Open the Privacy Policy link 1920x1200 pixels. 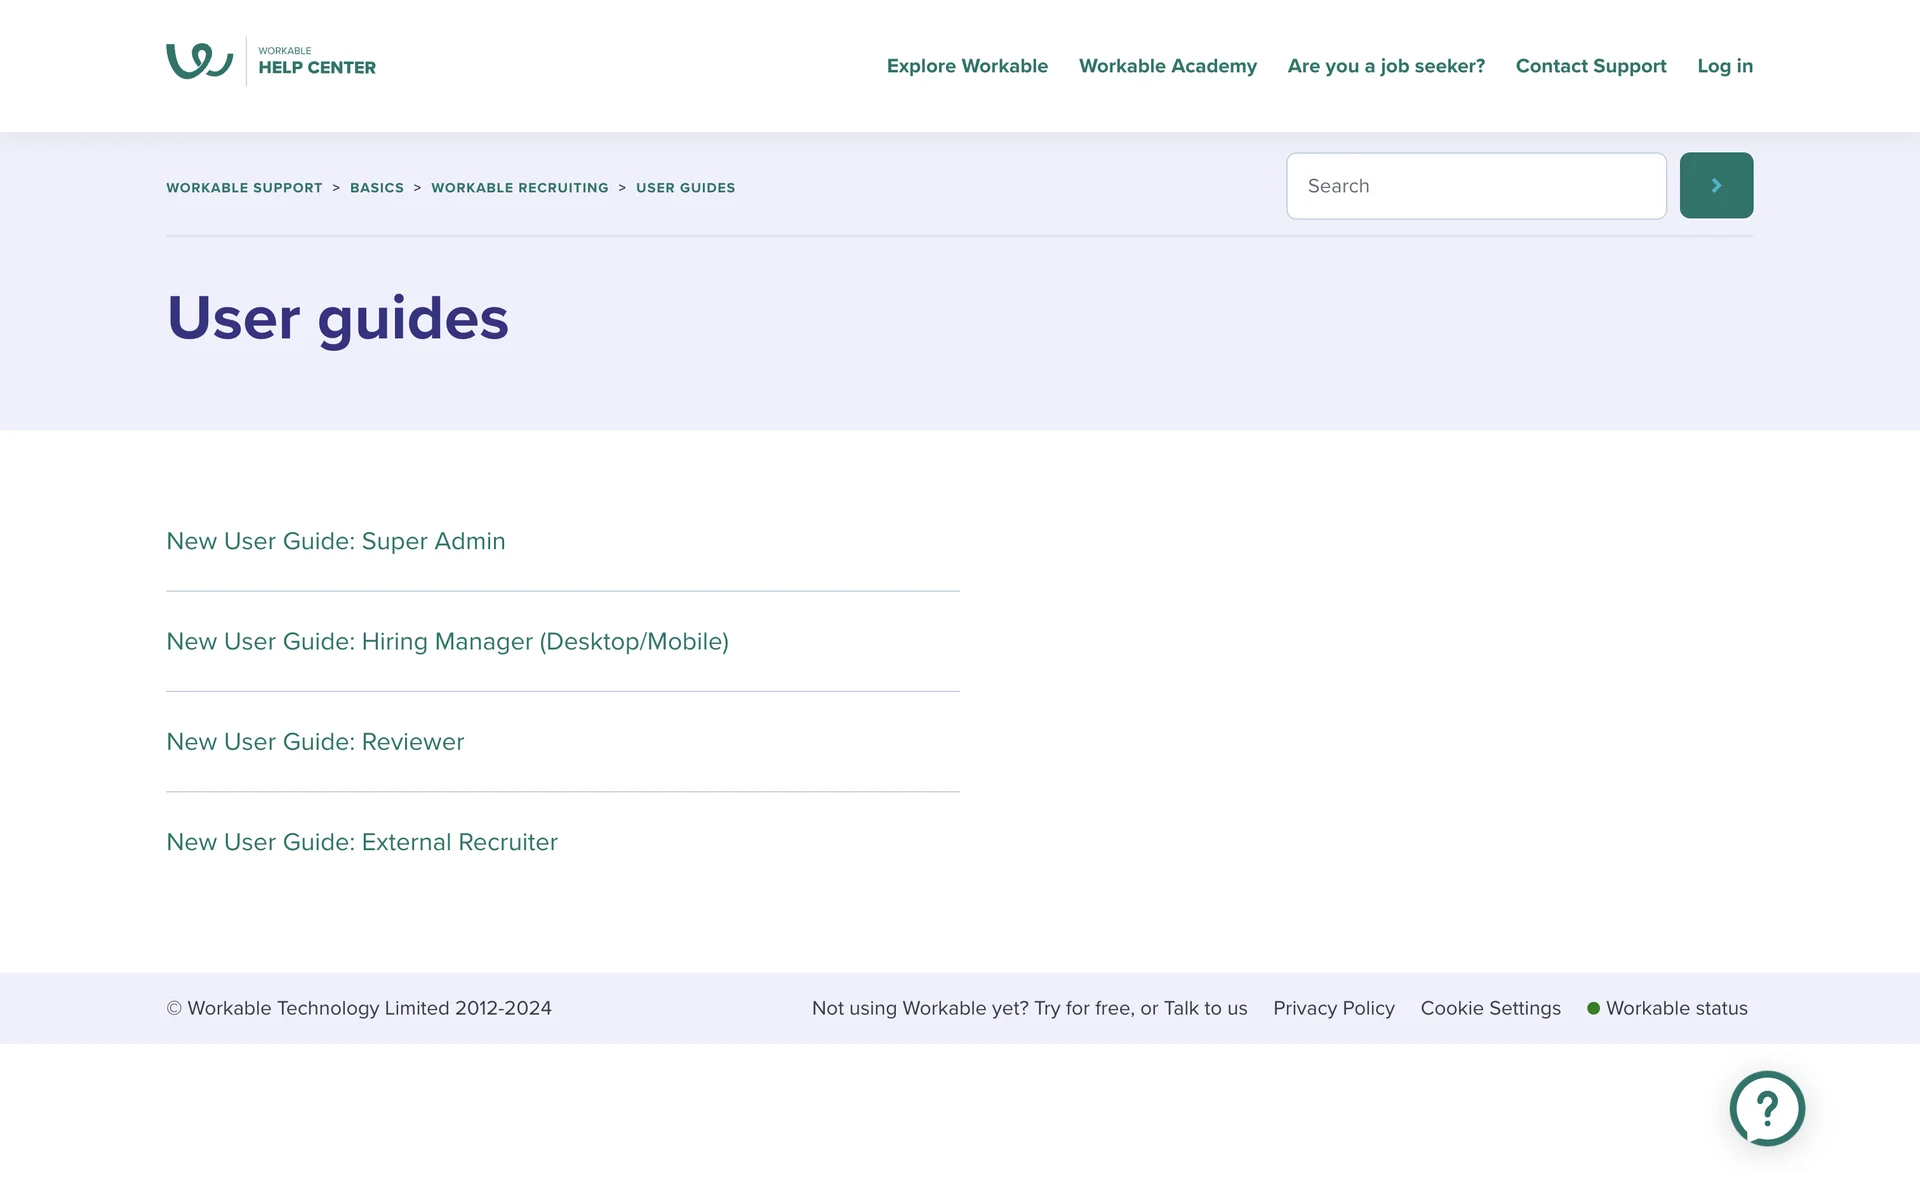[1333, 1008]
